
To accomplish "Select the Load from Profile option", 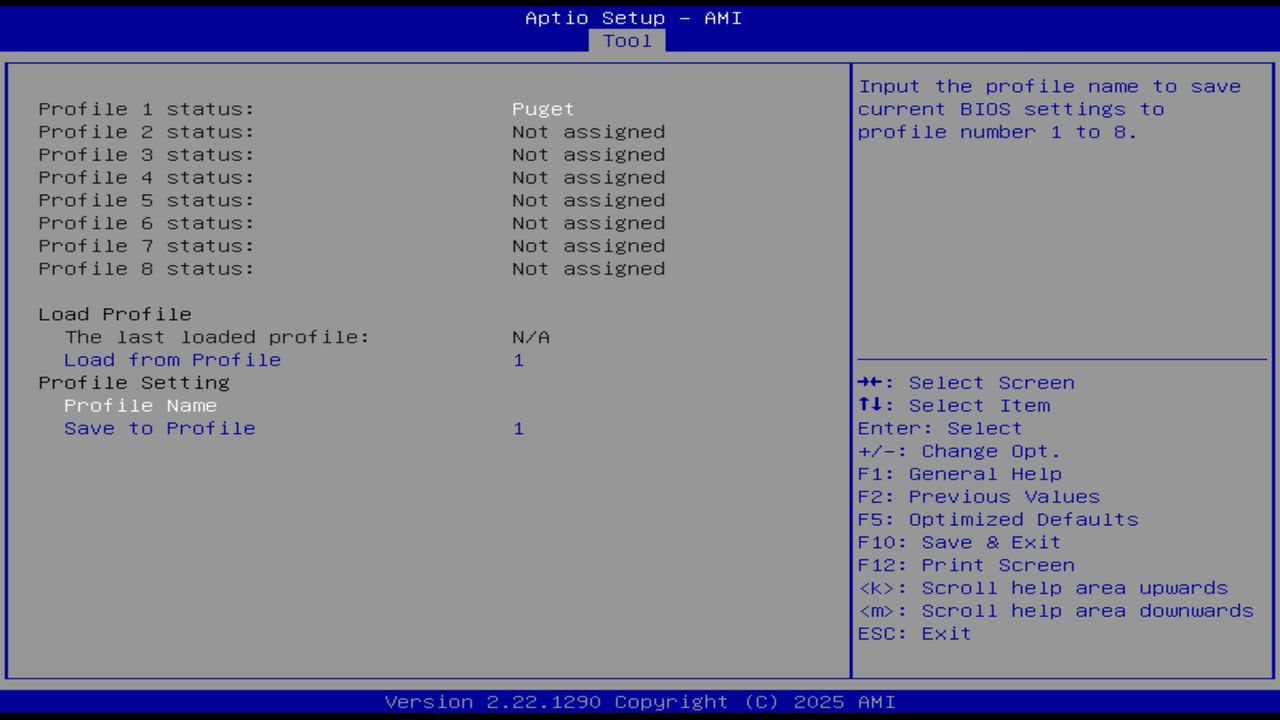I will (172, 359).
